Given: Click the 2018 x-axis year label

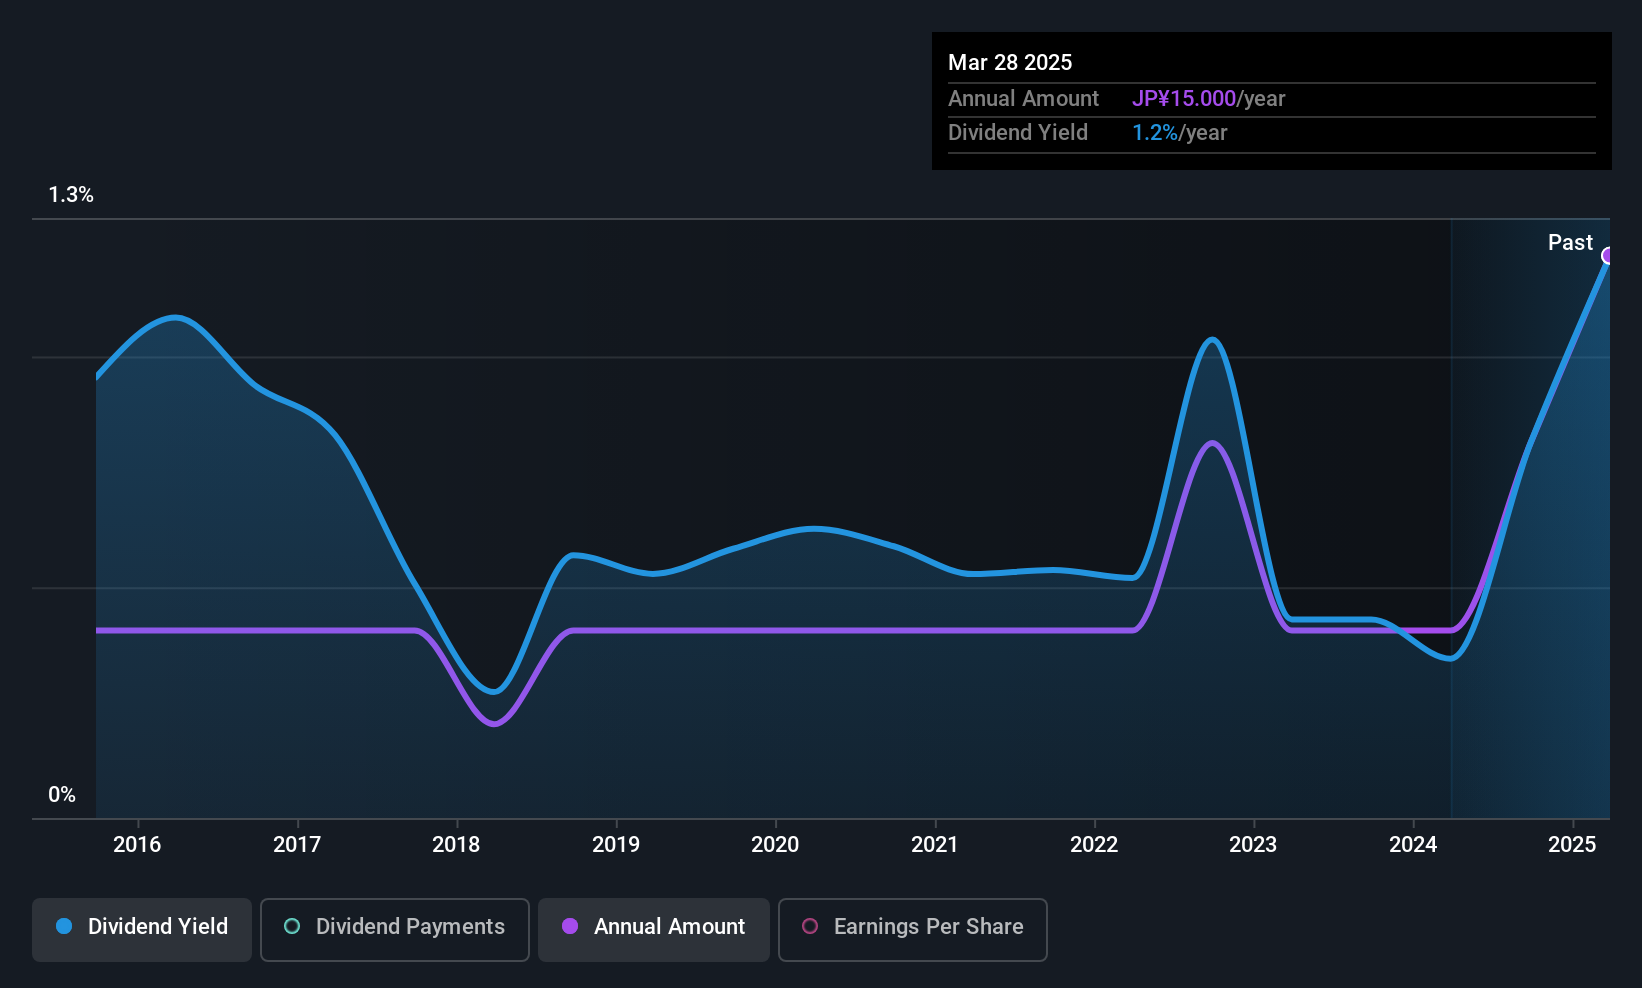Looking at the screenshot, I should (456, 844).
